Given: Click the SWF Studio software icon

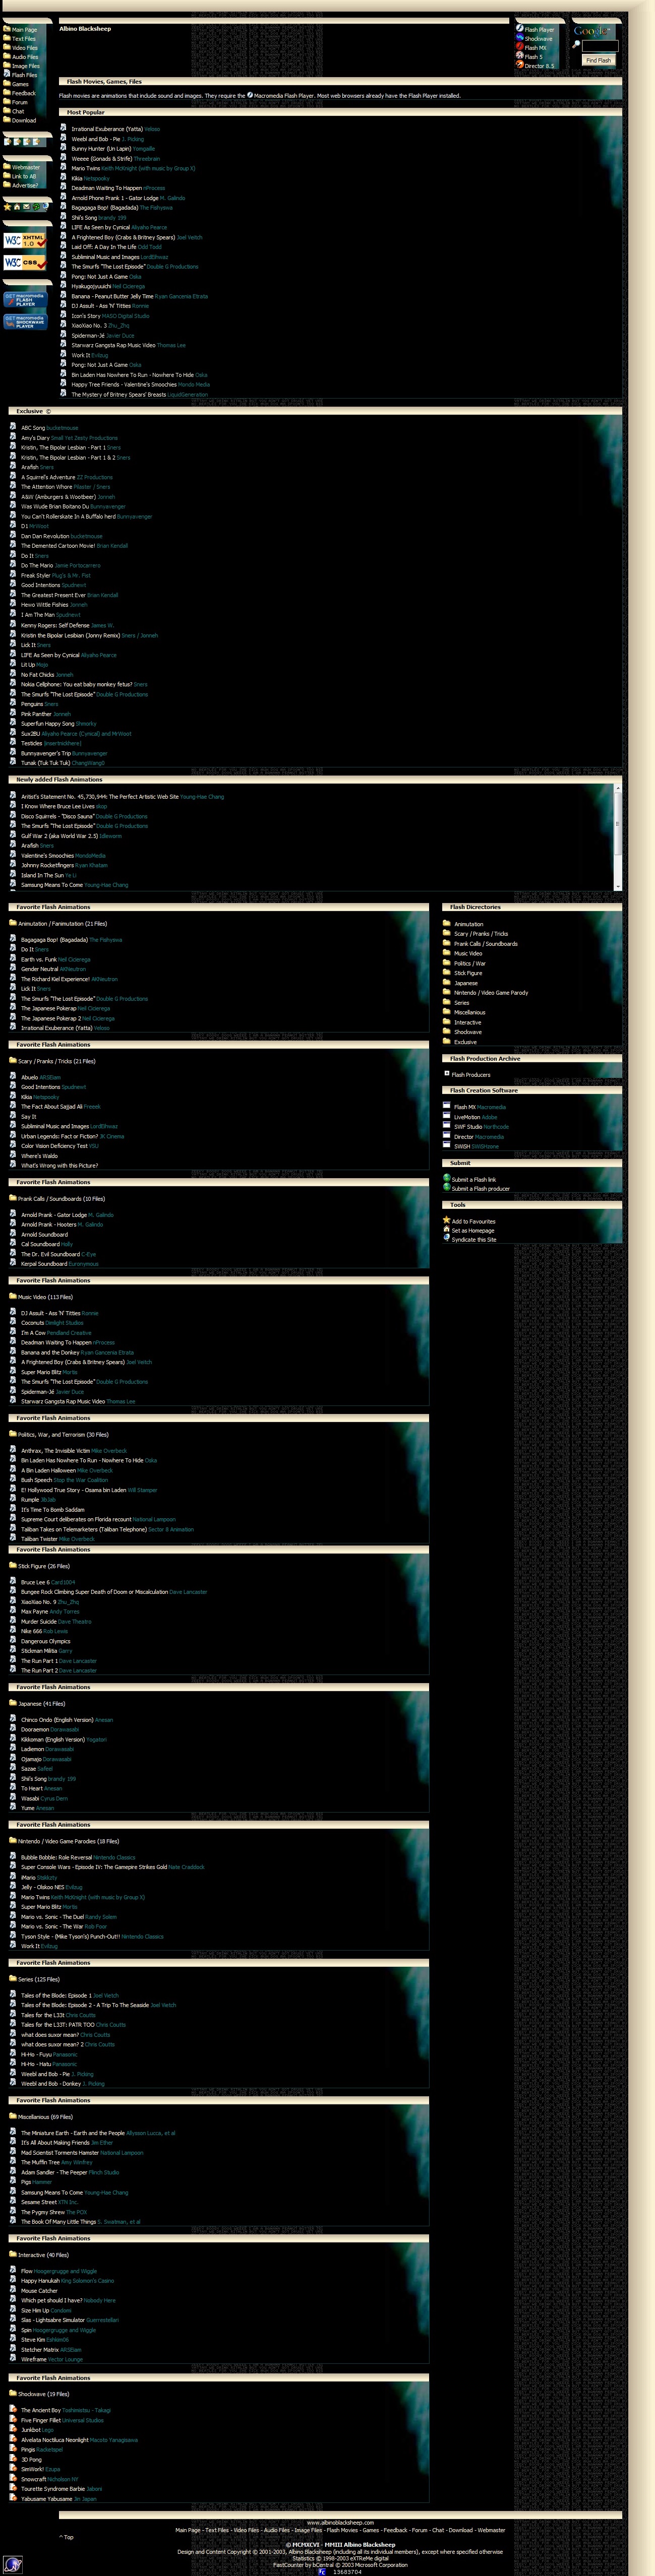Looking at the screenshot, I should coord(446,1126).
